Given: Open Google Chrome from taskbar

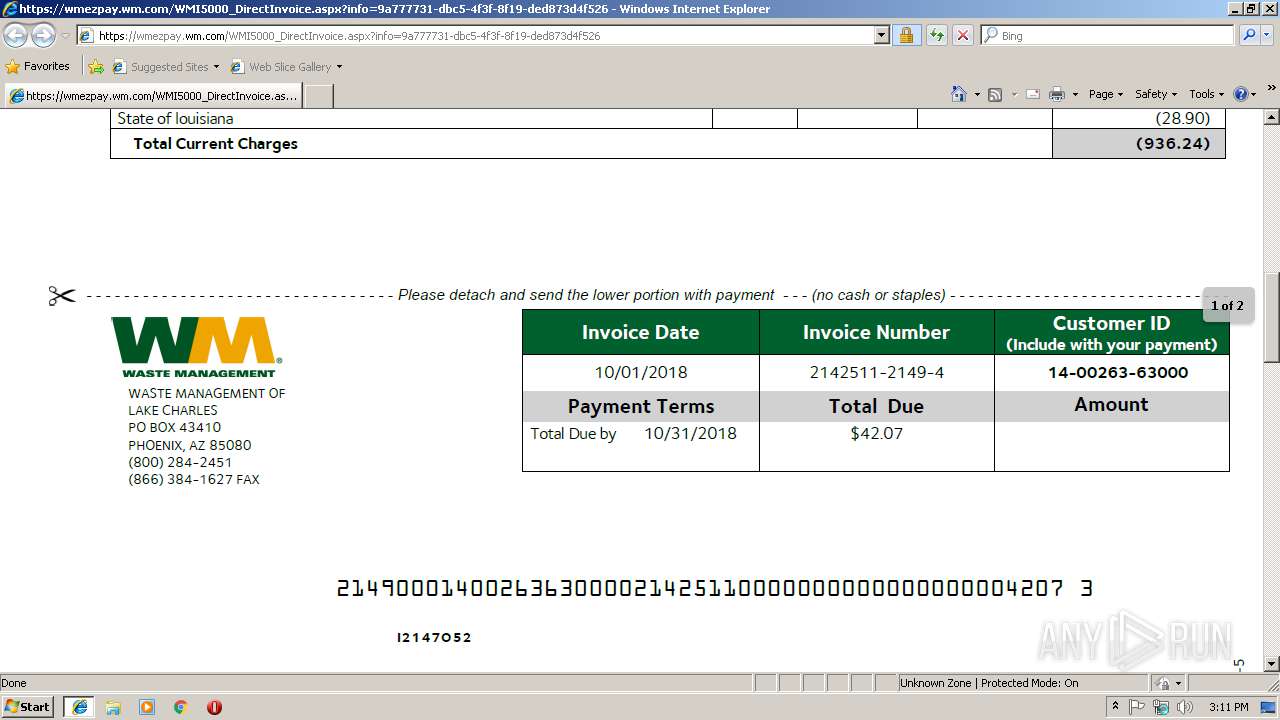Looking at the screenshot, I should pyautogui.click(x=180, y=707).
